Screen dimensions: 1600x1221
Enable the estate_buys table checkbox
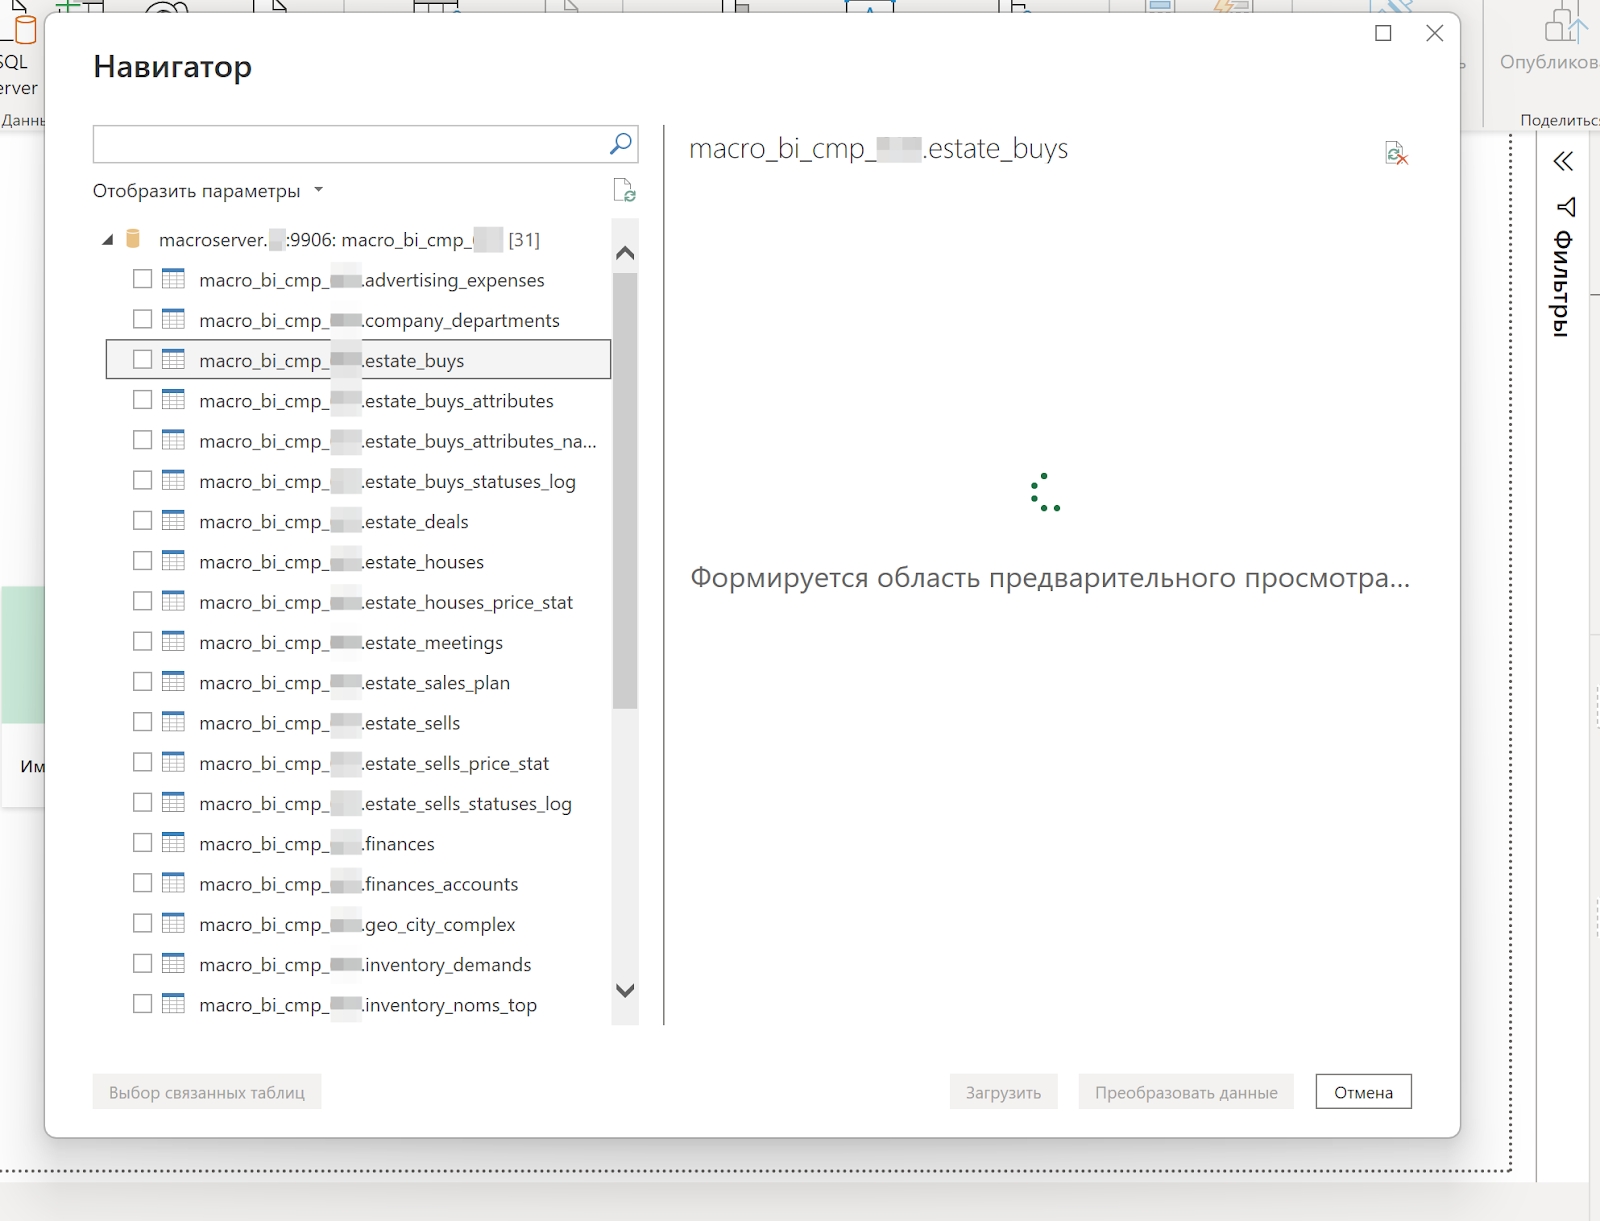coord(143,360)
